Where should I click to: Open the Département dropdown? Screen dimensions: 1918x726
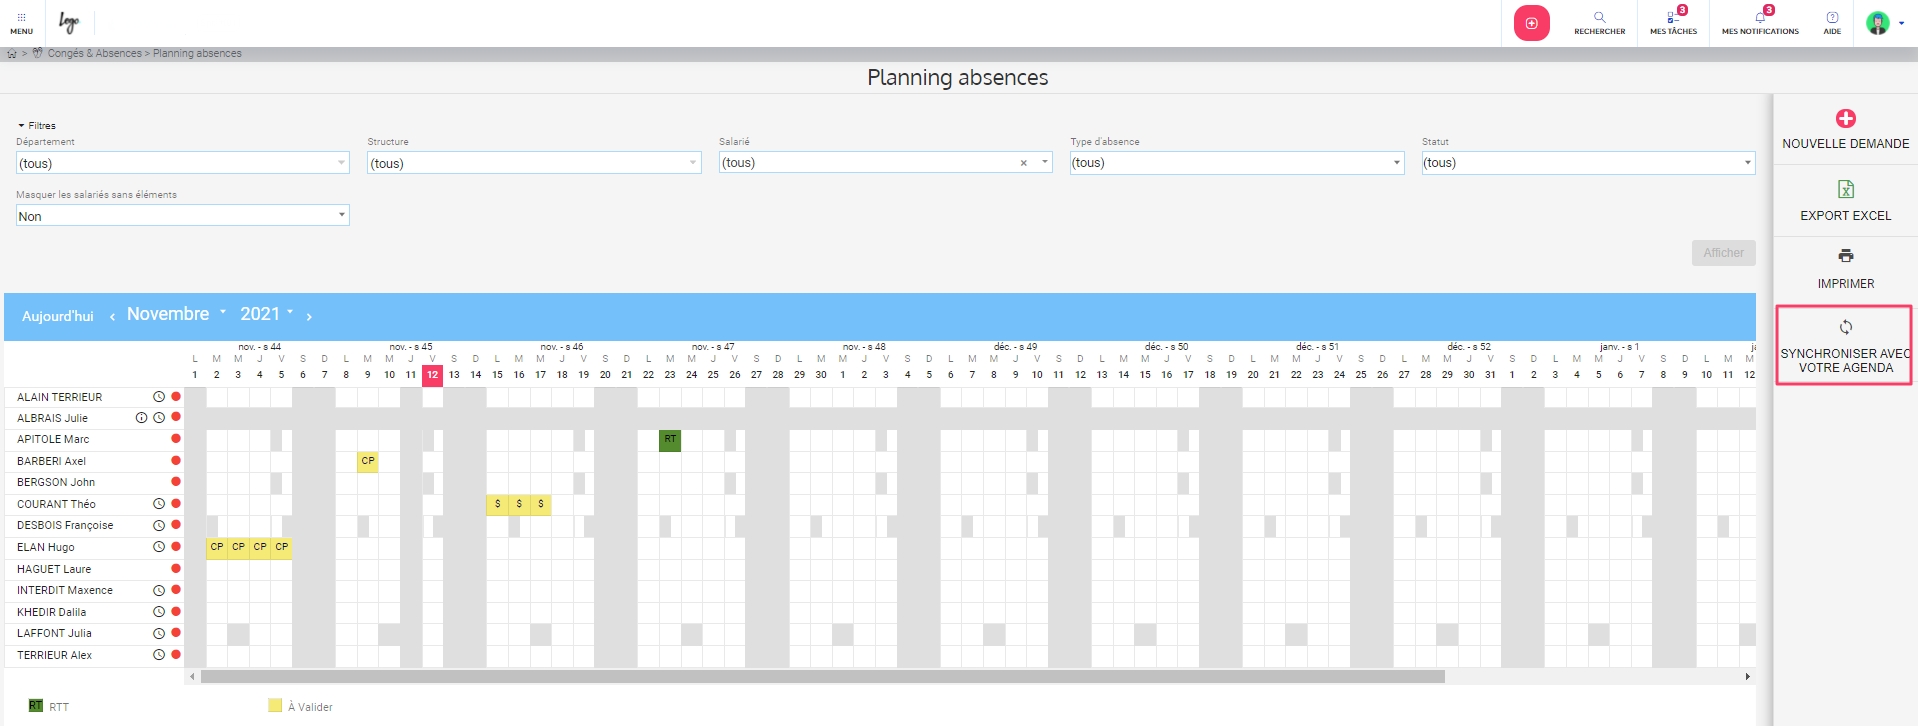click(x=182, y=163)
